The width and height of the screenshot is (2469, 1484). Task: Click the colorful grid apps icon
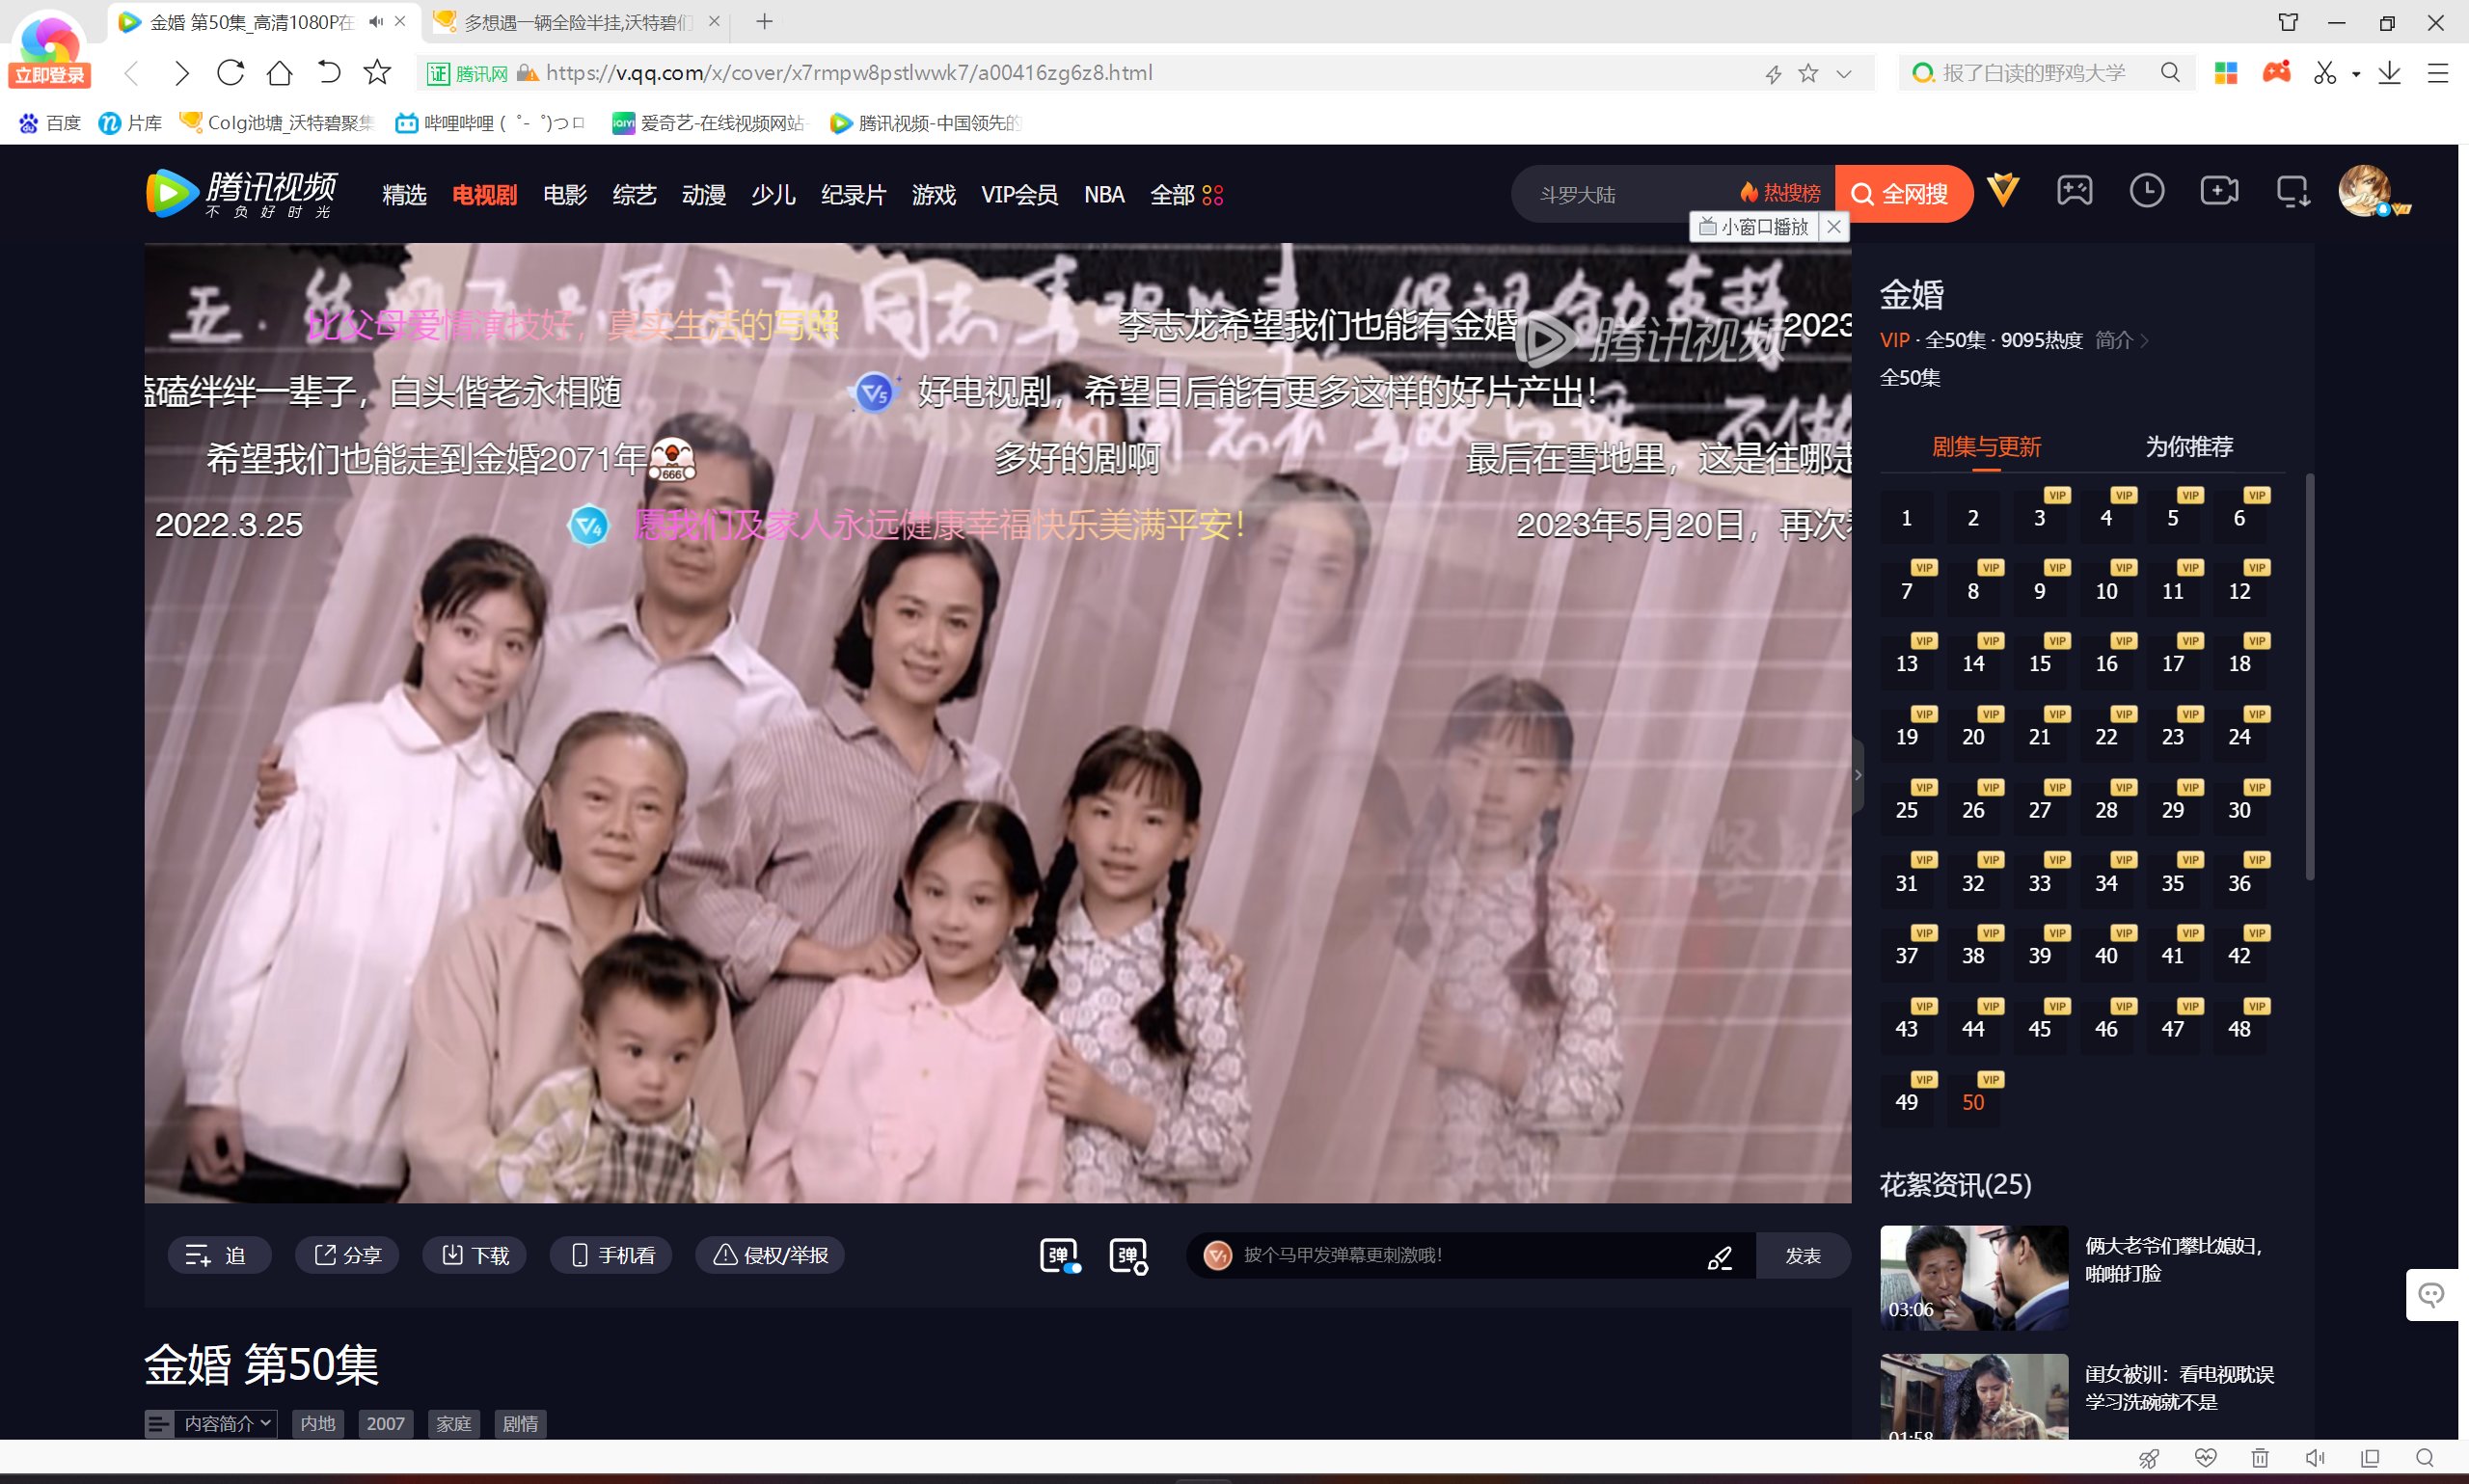pos(2225,72)
